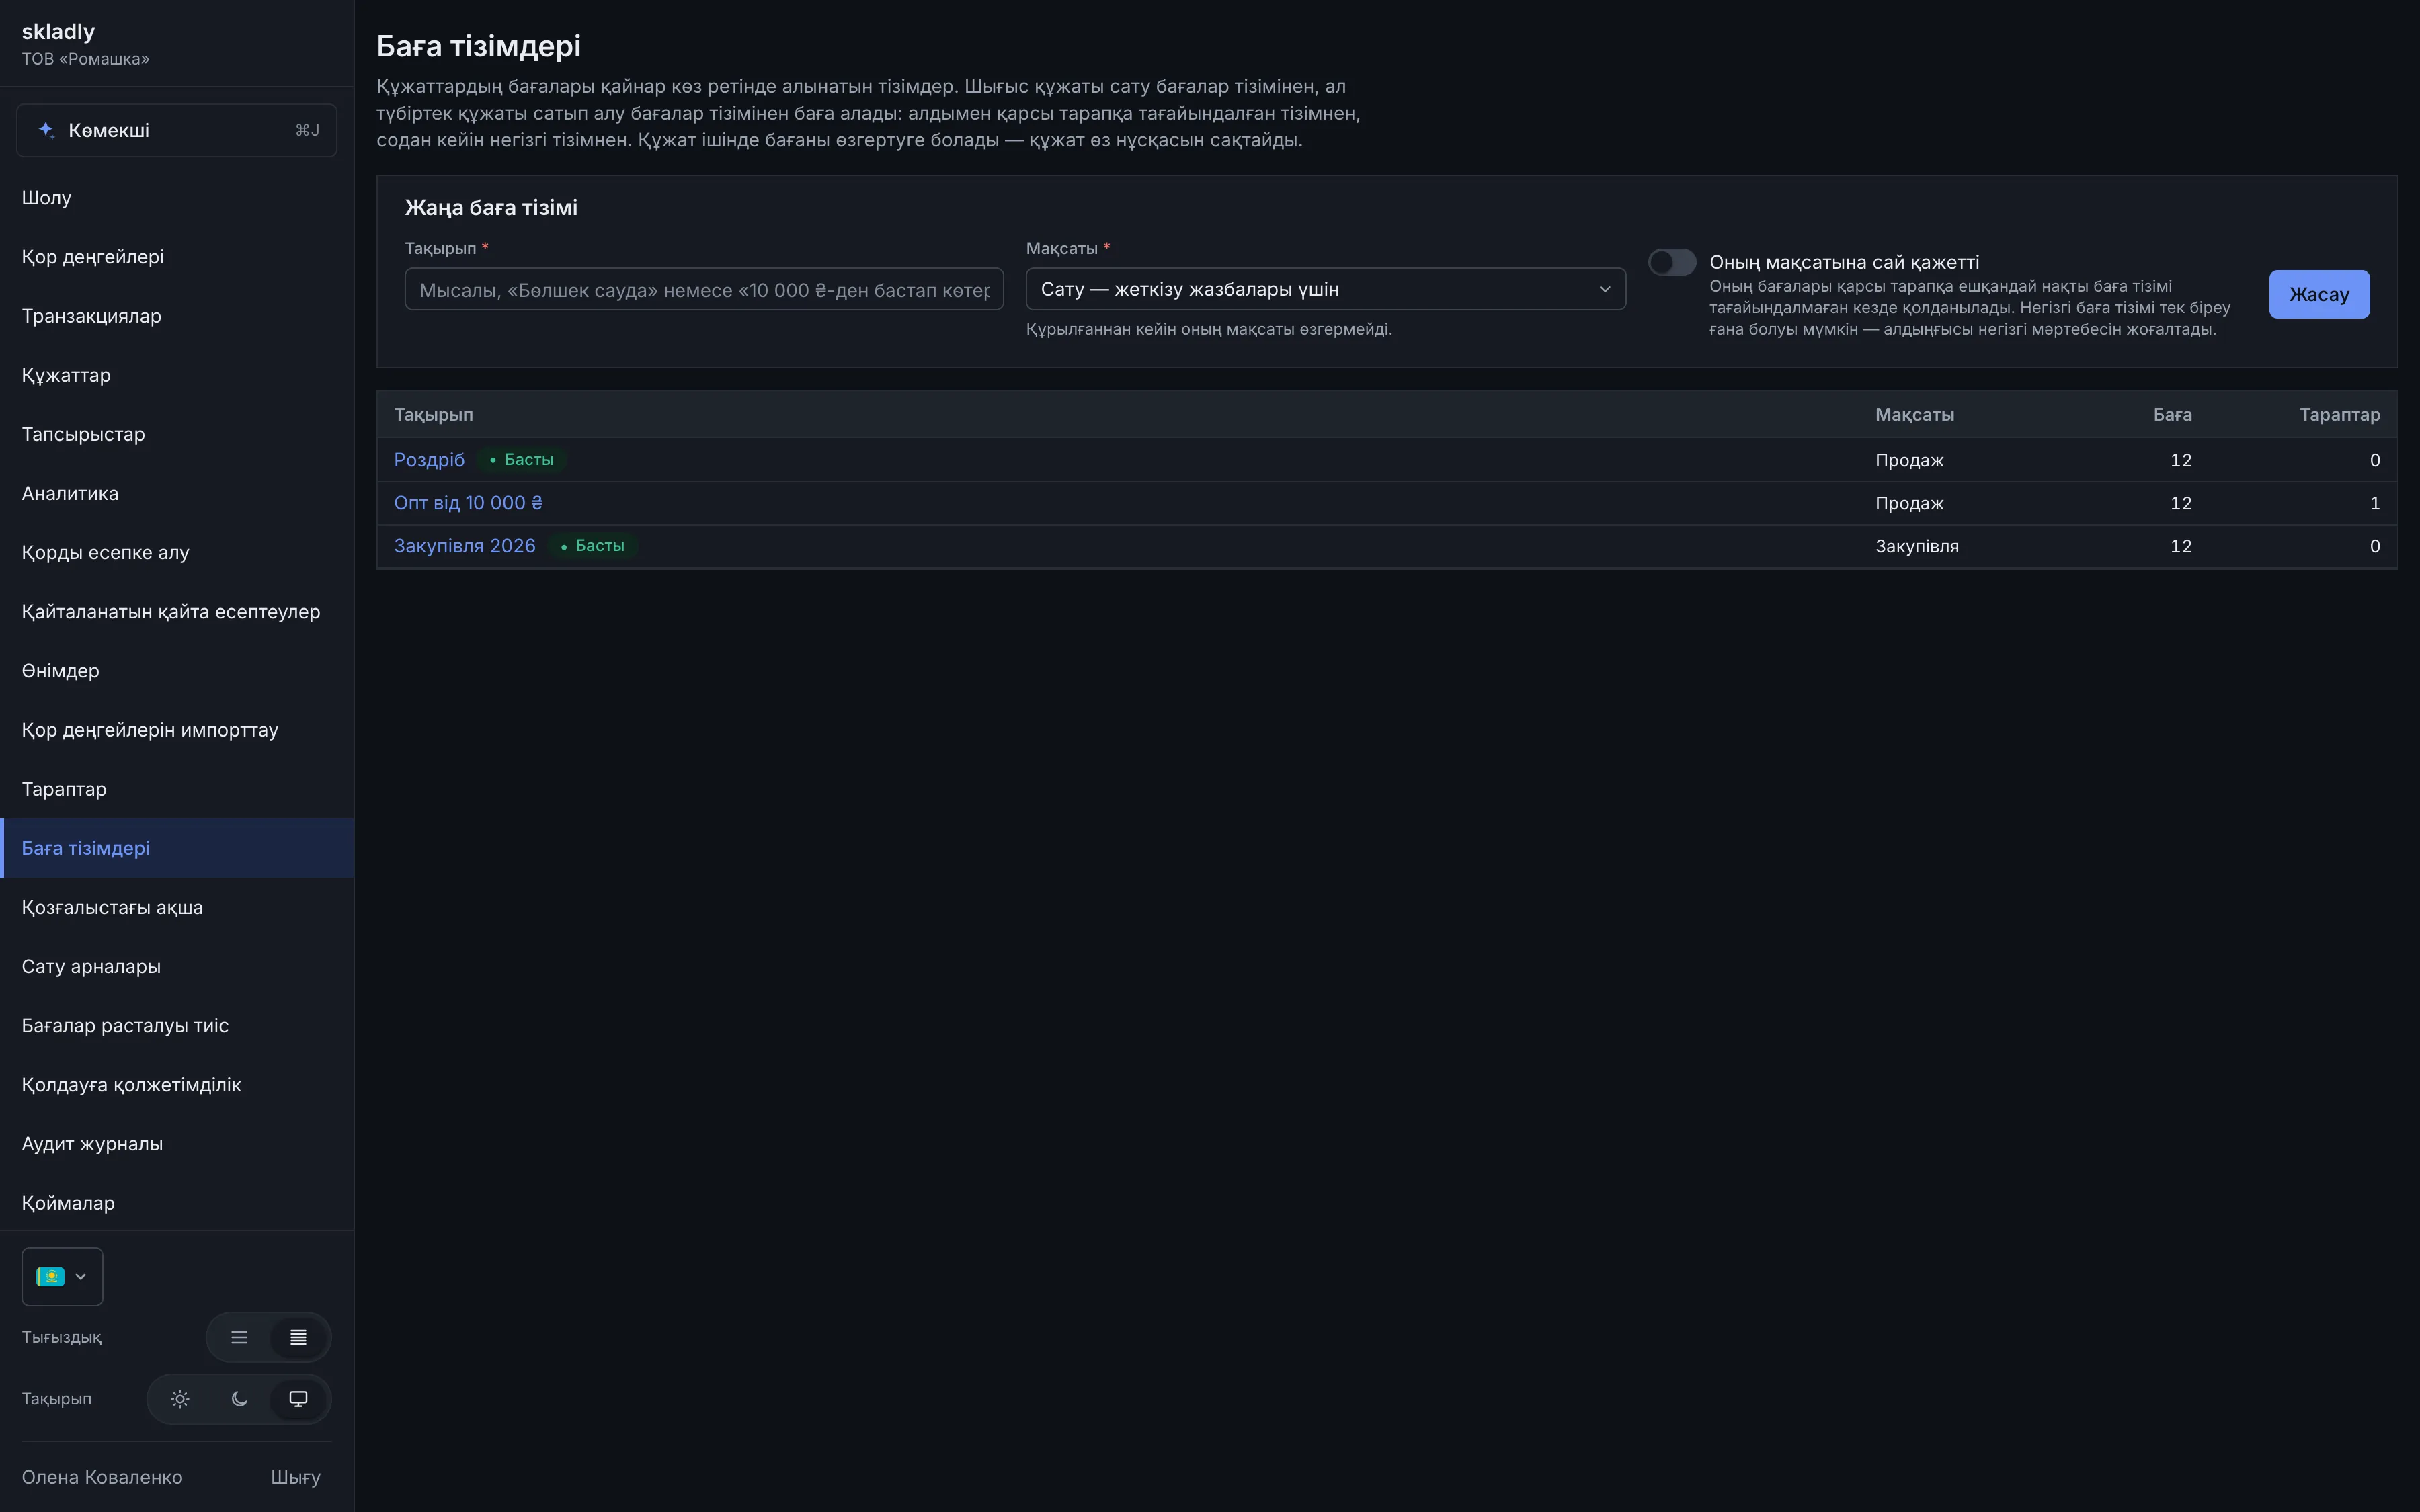Open Қайталанатын қайта есептеулер menu item

click(177, 611)
